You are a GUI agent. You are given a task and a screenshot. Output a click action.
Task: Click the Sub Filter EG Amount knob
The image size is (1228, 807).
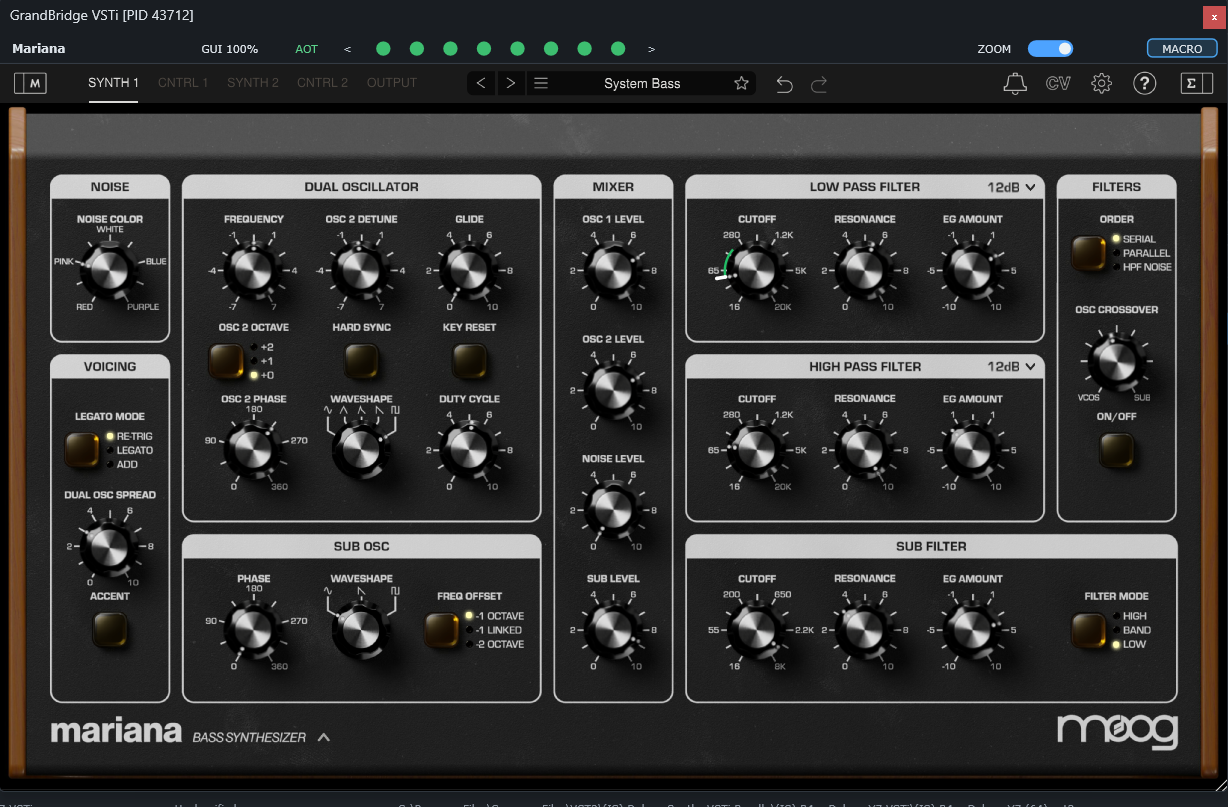973,630
